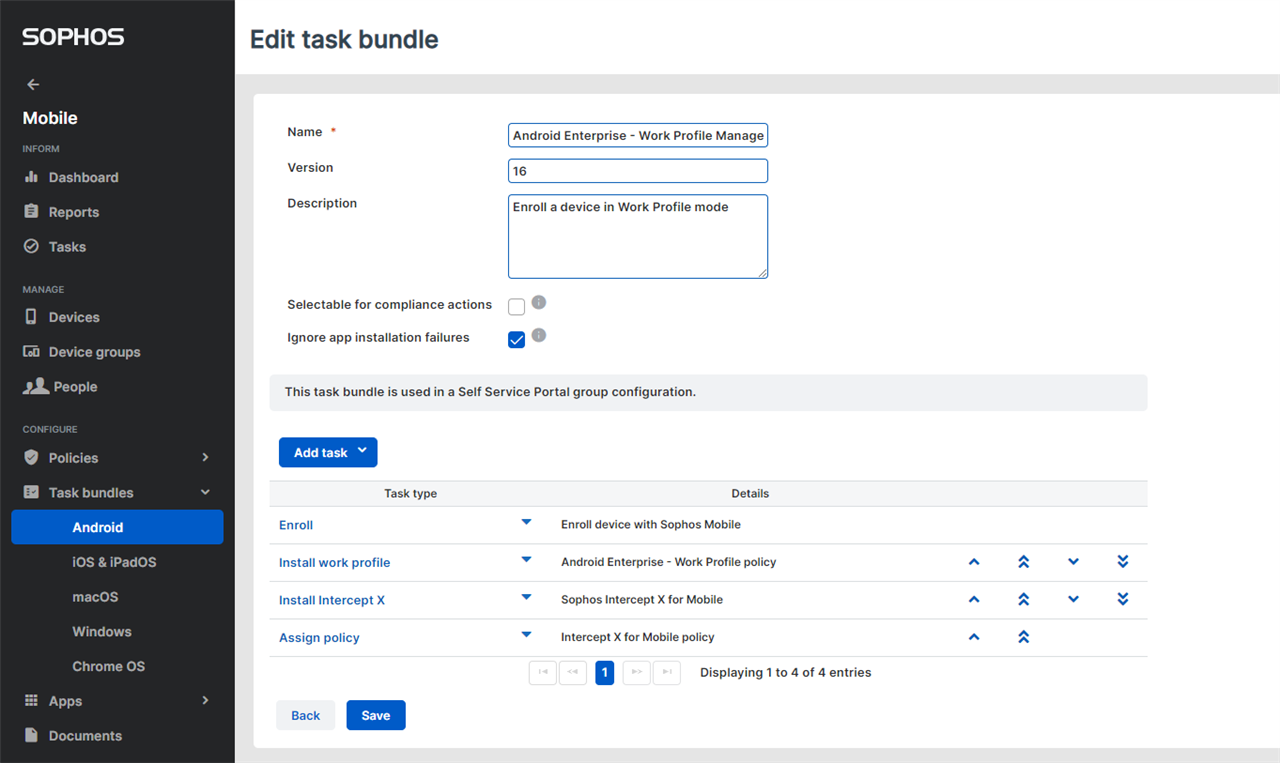Move Assign policy task to top
This screenshot has height=763, width=1280.
tap(1023, 637)
